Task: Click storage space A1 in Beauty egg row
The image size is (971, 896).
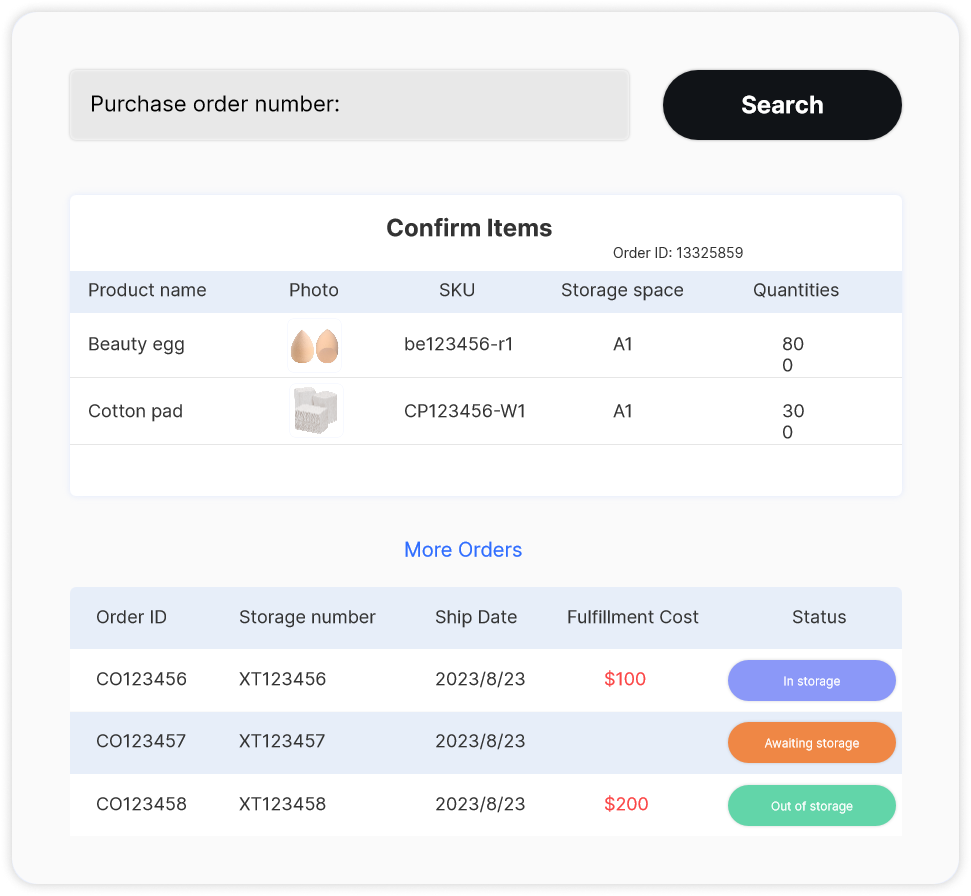Action: tap(622, 344)
